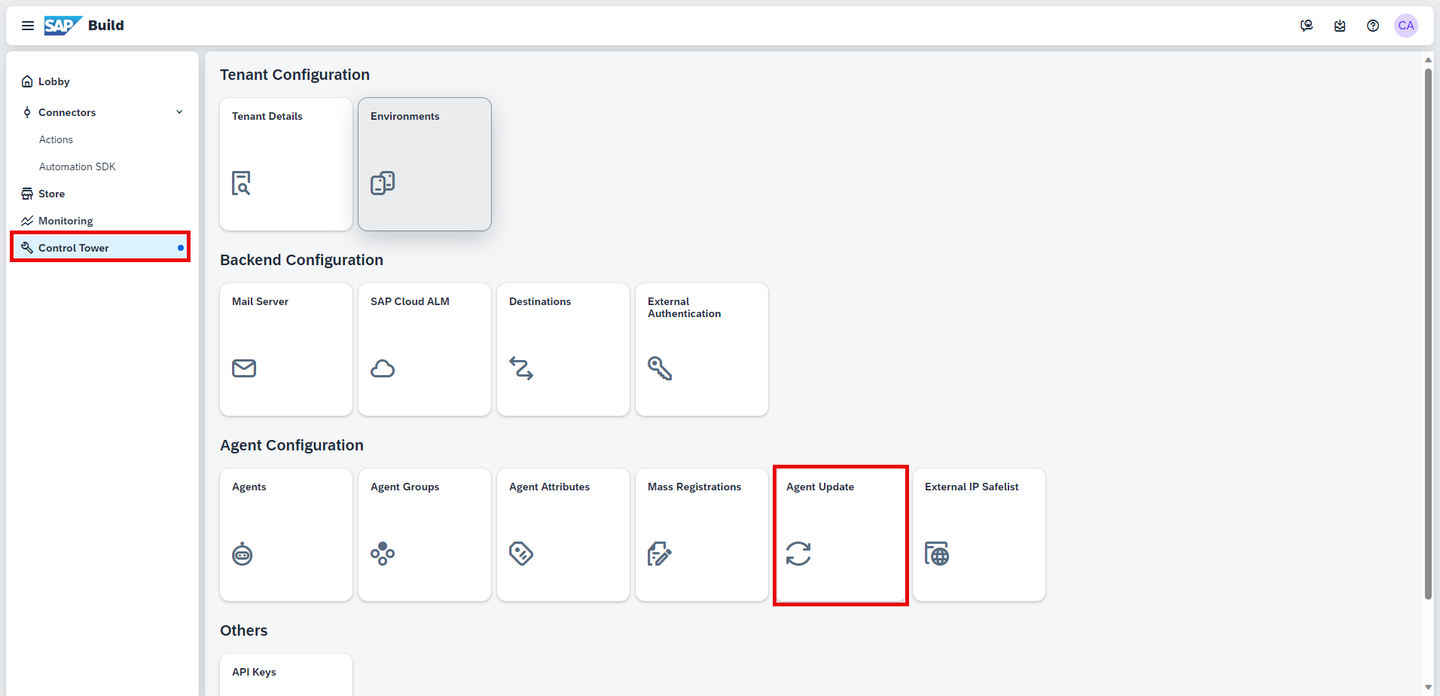Open the hamburger navigation menu icon

[x=28, y=26]
